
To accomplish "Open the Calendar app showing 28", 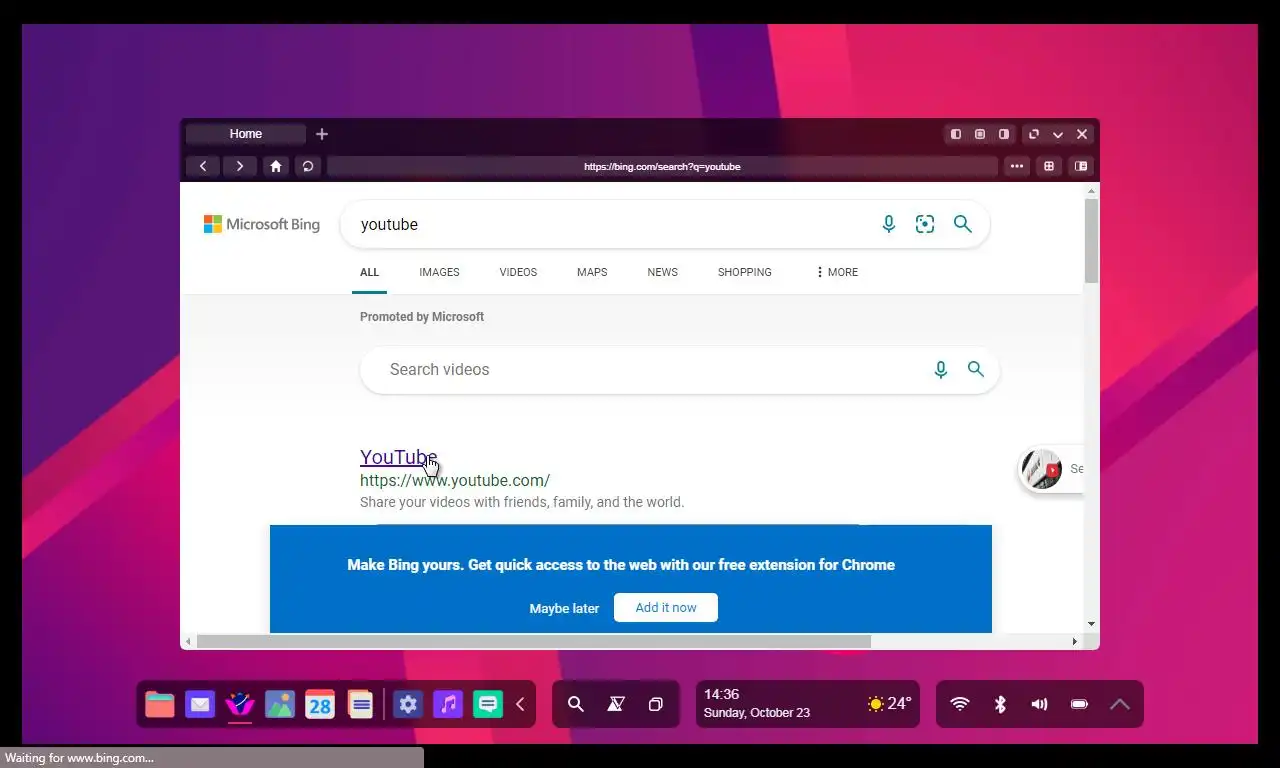I will coord(320,705).
